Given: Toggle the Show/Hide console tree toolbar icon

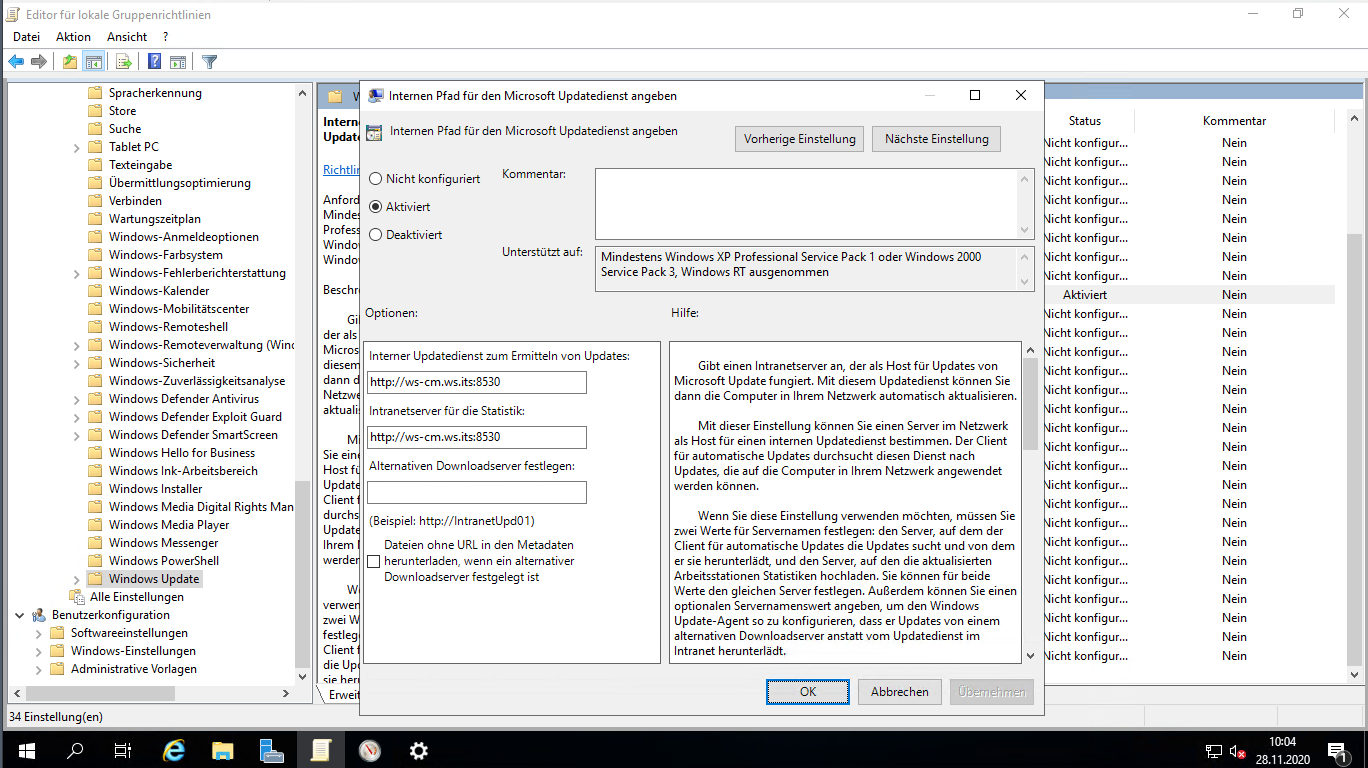Looking at the screenshot, I should pos(93,62).
